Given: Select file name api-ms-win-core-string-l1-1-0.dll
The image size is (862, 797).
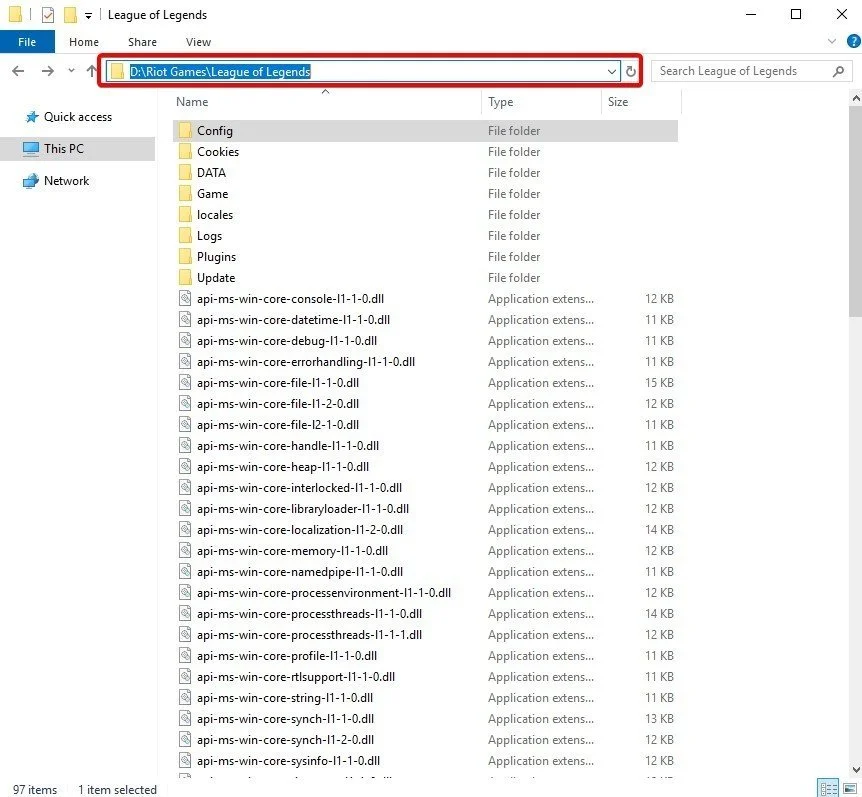Looking at the screenshot, I should tap(285, 698).
